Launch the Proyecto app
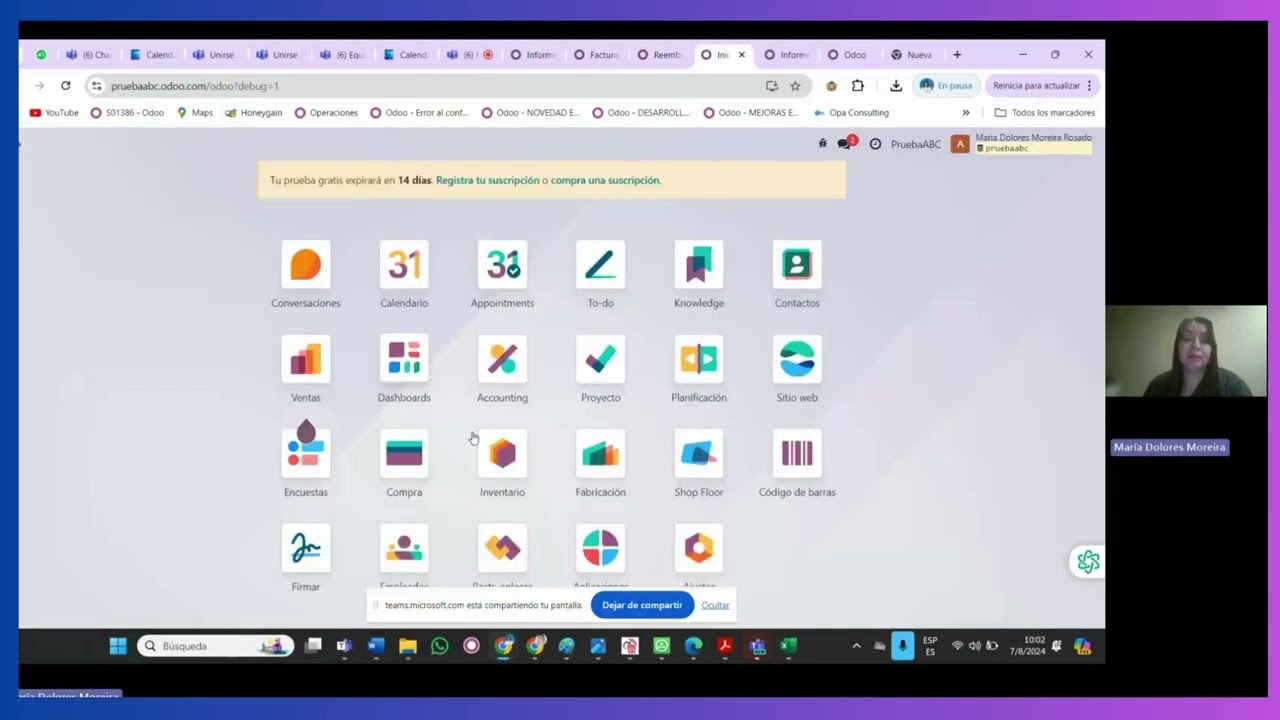1280x720 pixels. tap(600, 359)
